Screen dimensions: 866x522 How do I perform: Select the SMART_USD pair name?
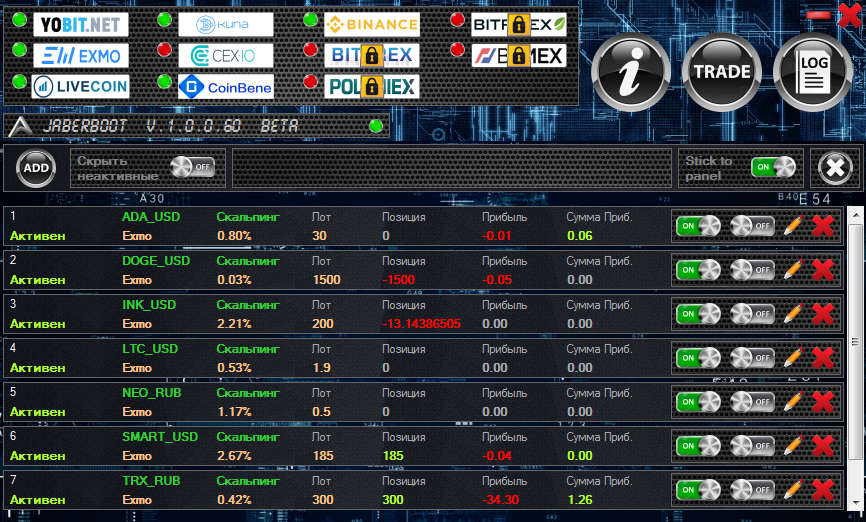pos(160,437)
